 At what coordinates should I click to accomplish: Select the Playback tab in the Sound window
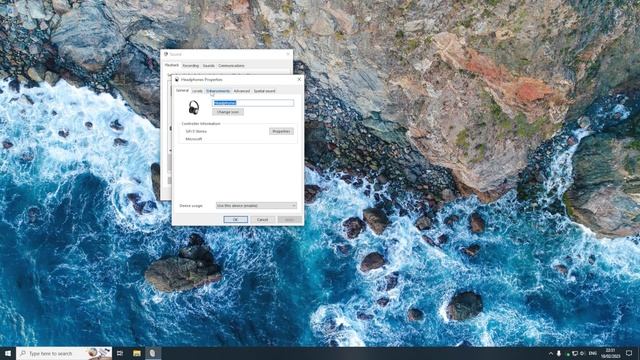pos(172,65)
